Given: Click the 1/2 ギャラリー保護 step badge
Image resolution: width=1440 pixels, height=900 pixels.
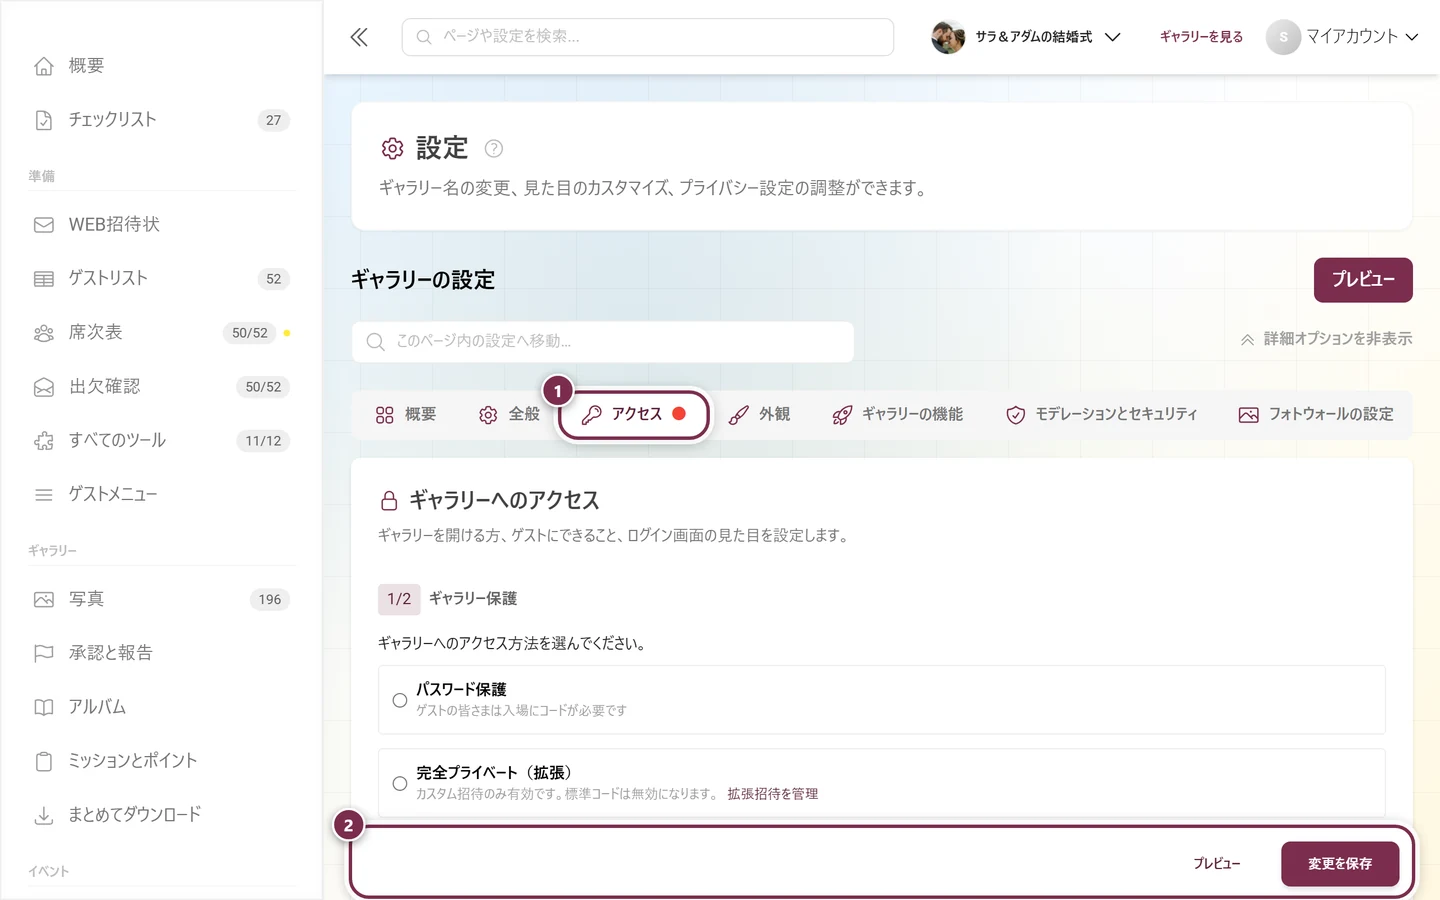Looking at the screenshot, I should coord(399,599).
